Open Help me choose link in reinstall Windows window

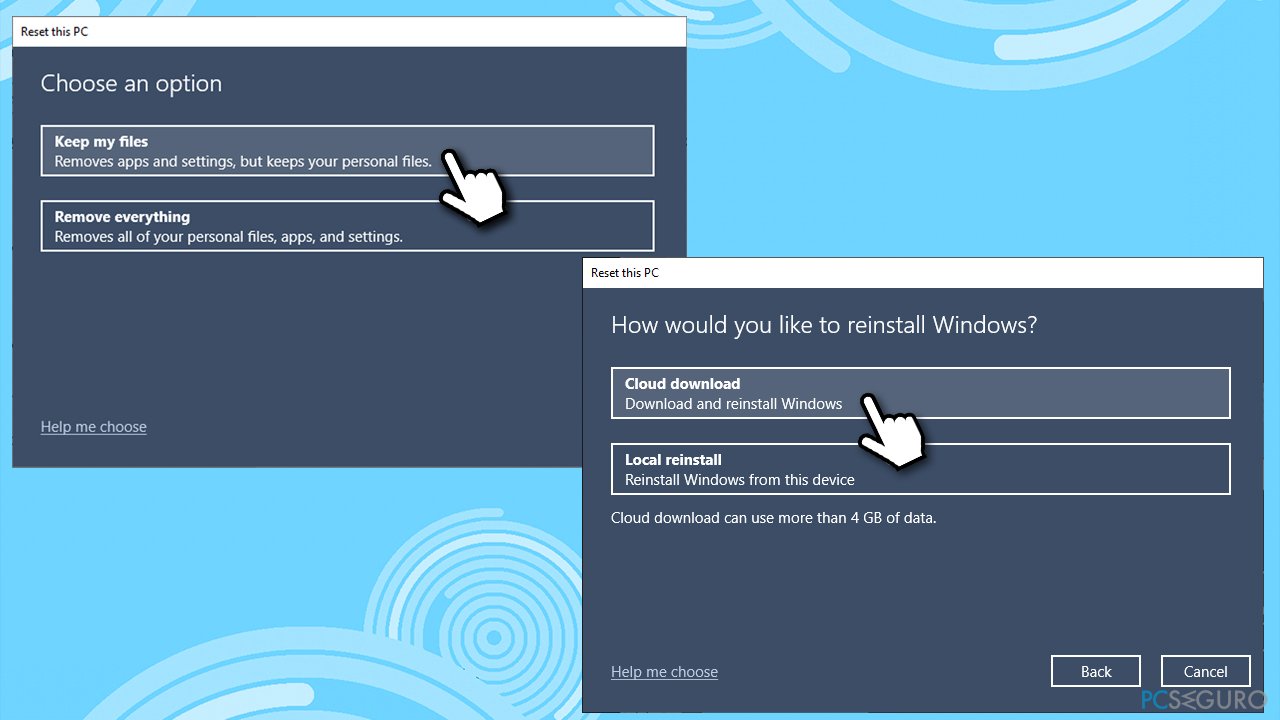click(664, 672)
